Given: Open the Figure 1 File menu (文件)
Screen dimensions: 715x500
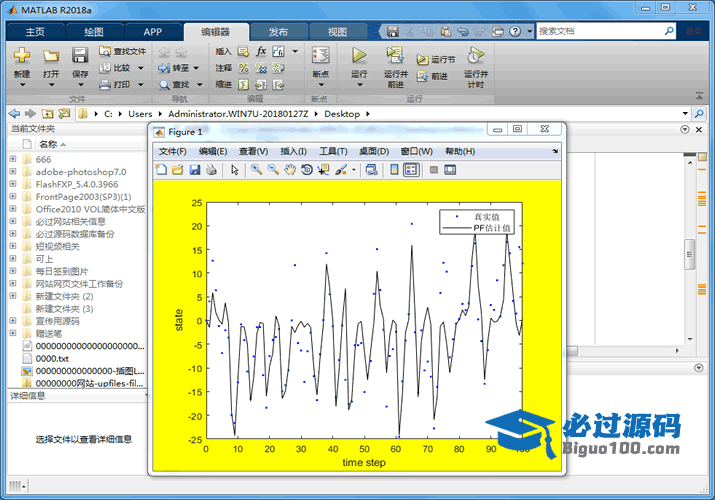Looking at the screenshot, I should (172, 151).
